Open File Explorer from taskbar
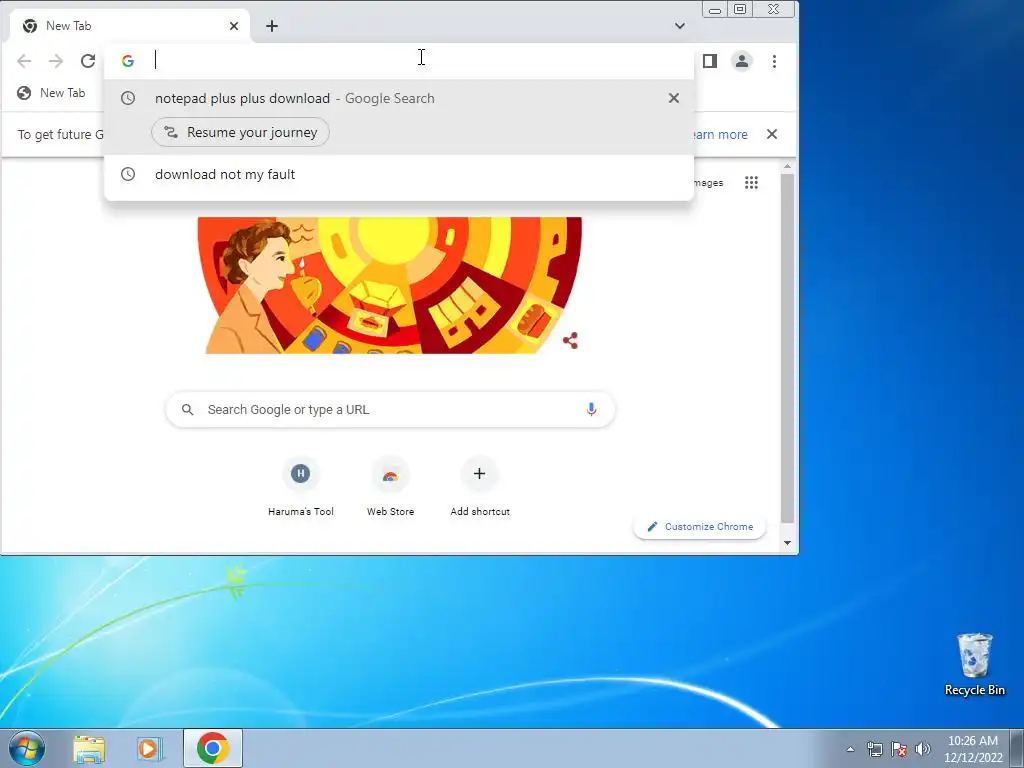 click(89, 748)
